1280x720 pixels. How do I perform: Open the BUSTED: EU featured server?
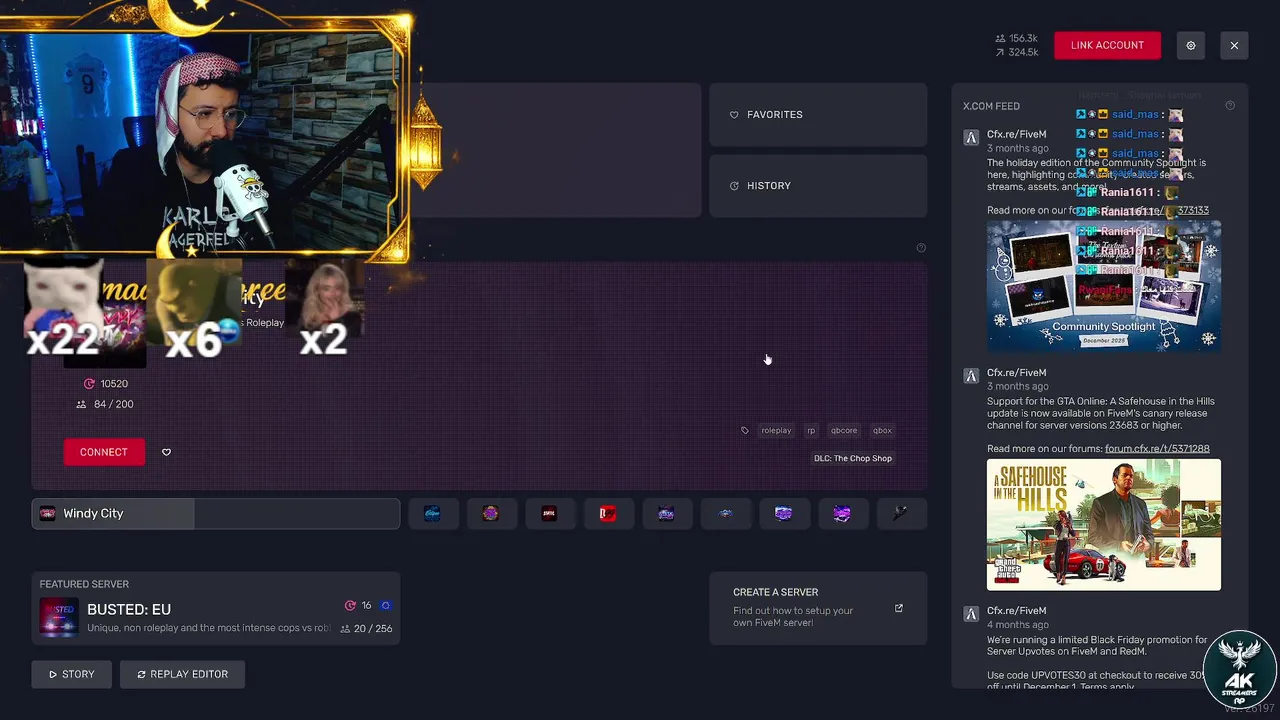click(216, 608)
